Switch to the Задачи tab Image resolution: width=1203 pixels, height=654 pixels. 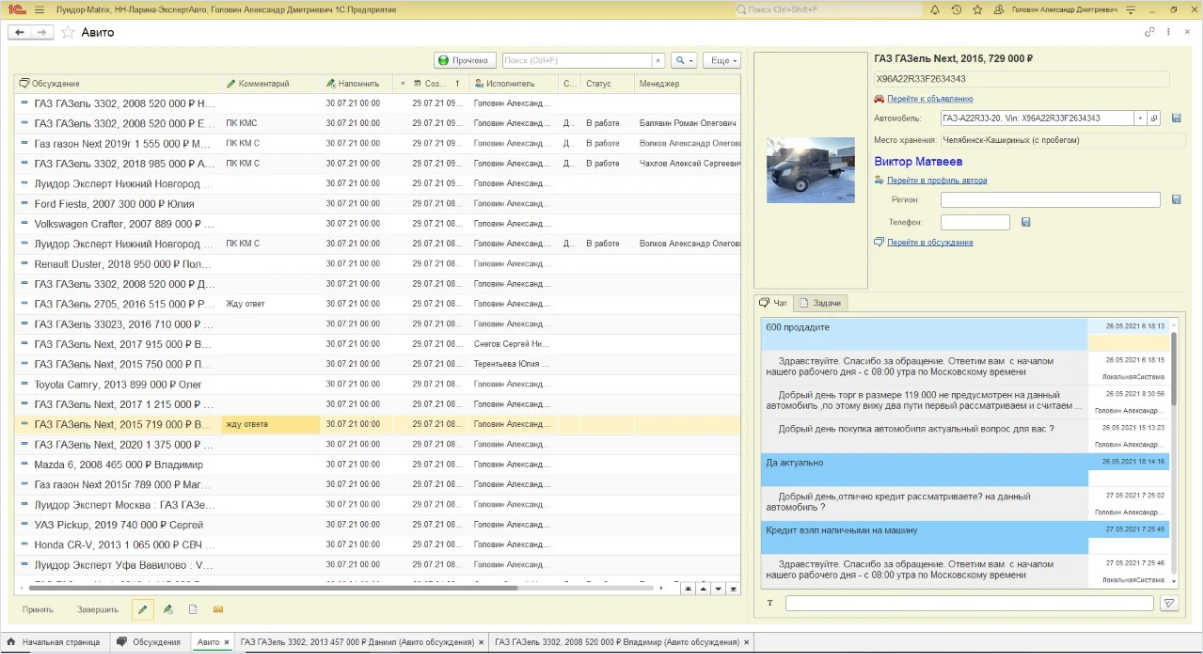pos(819,302)
